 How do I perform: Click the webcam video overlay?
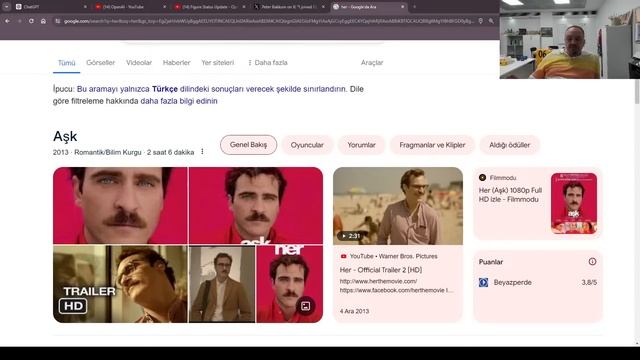[570, 39]
